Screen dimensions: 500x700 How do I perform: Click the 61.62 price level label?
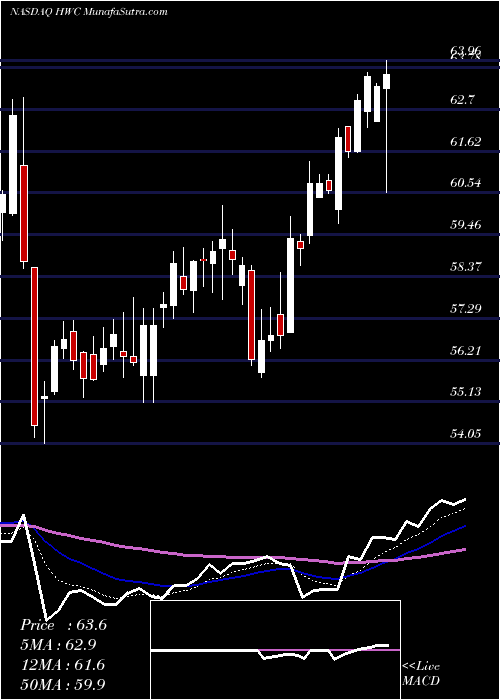(466, 142)
